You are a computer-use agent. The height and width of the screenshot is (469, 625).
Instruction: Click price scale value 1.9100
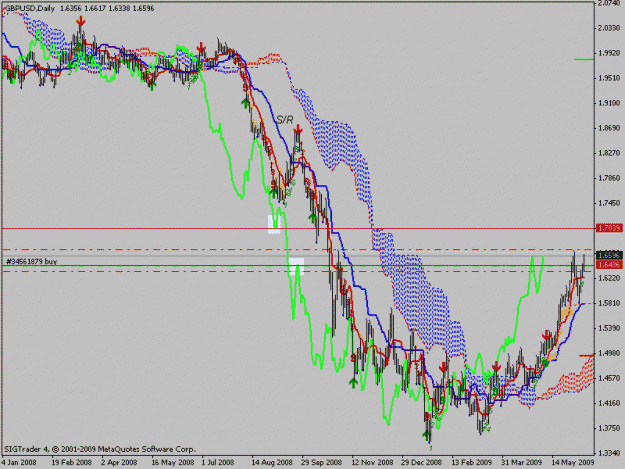pyautogui.click(x=609, y=103)
